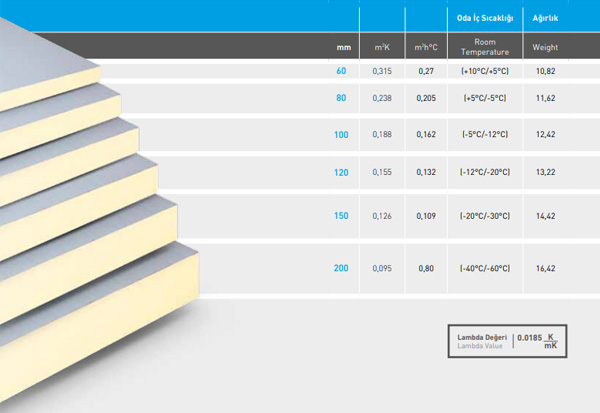Select the 80 mm thickness value
600x413 pixels.
(x=341, y=97)
